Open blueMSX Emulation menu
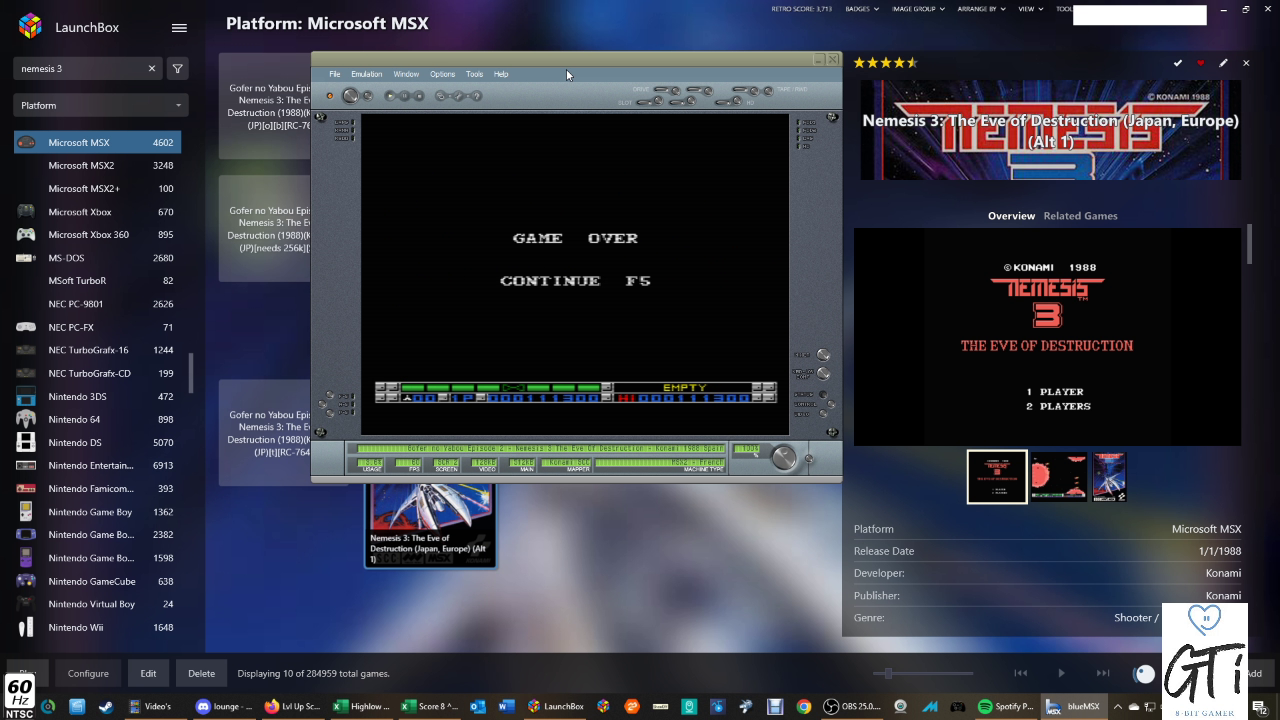1280x720 pixels. coord(366,74)
